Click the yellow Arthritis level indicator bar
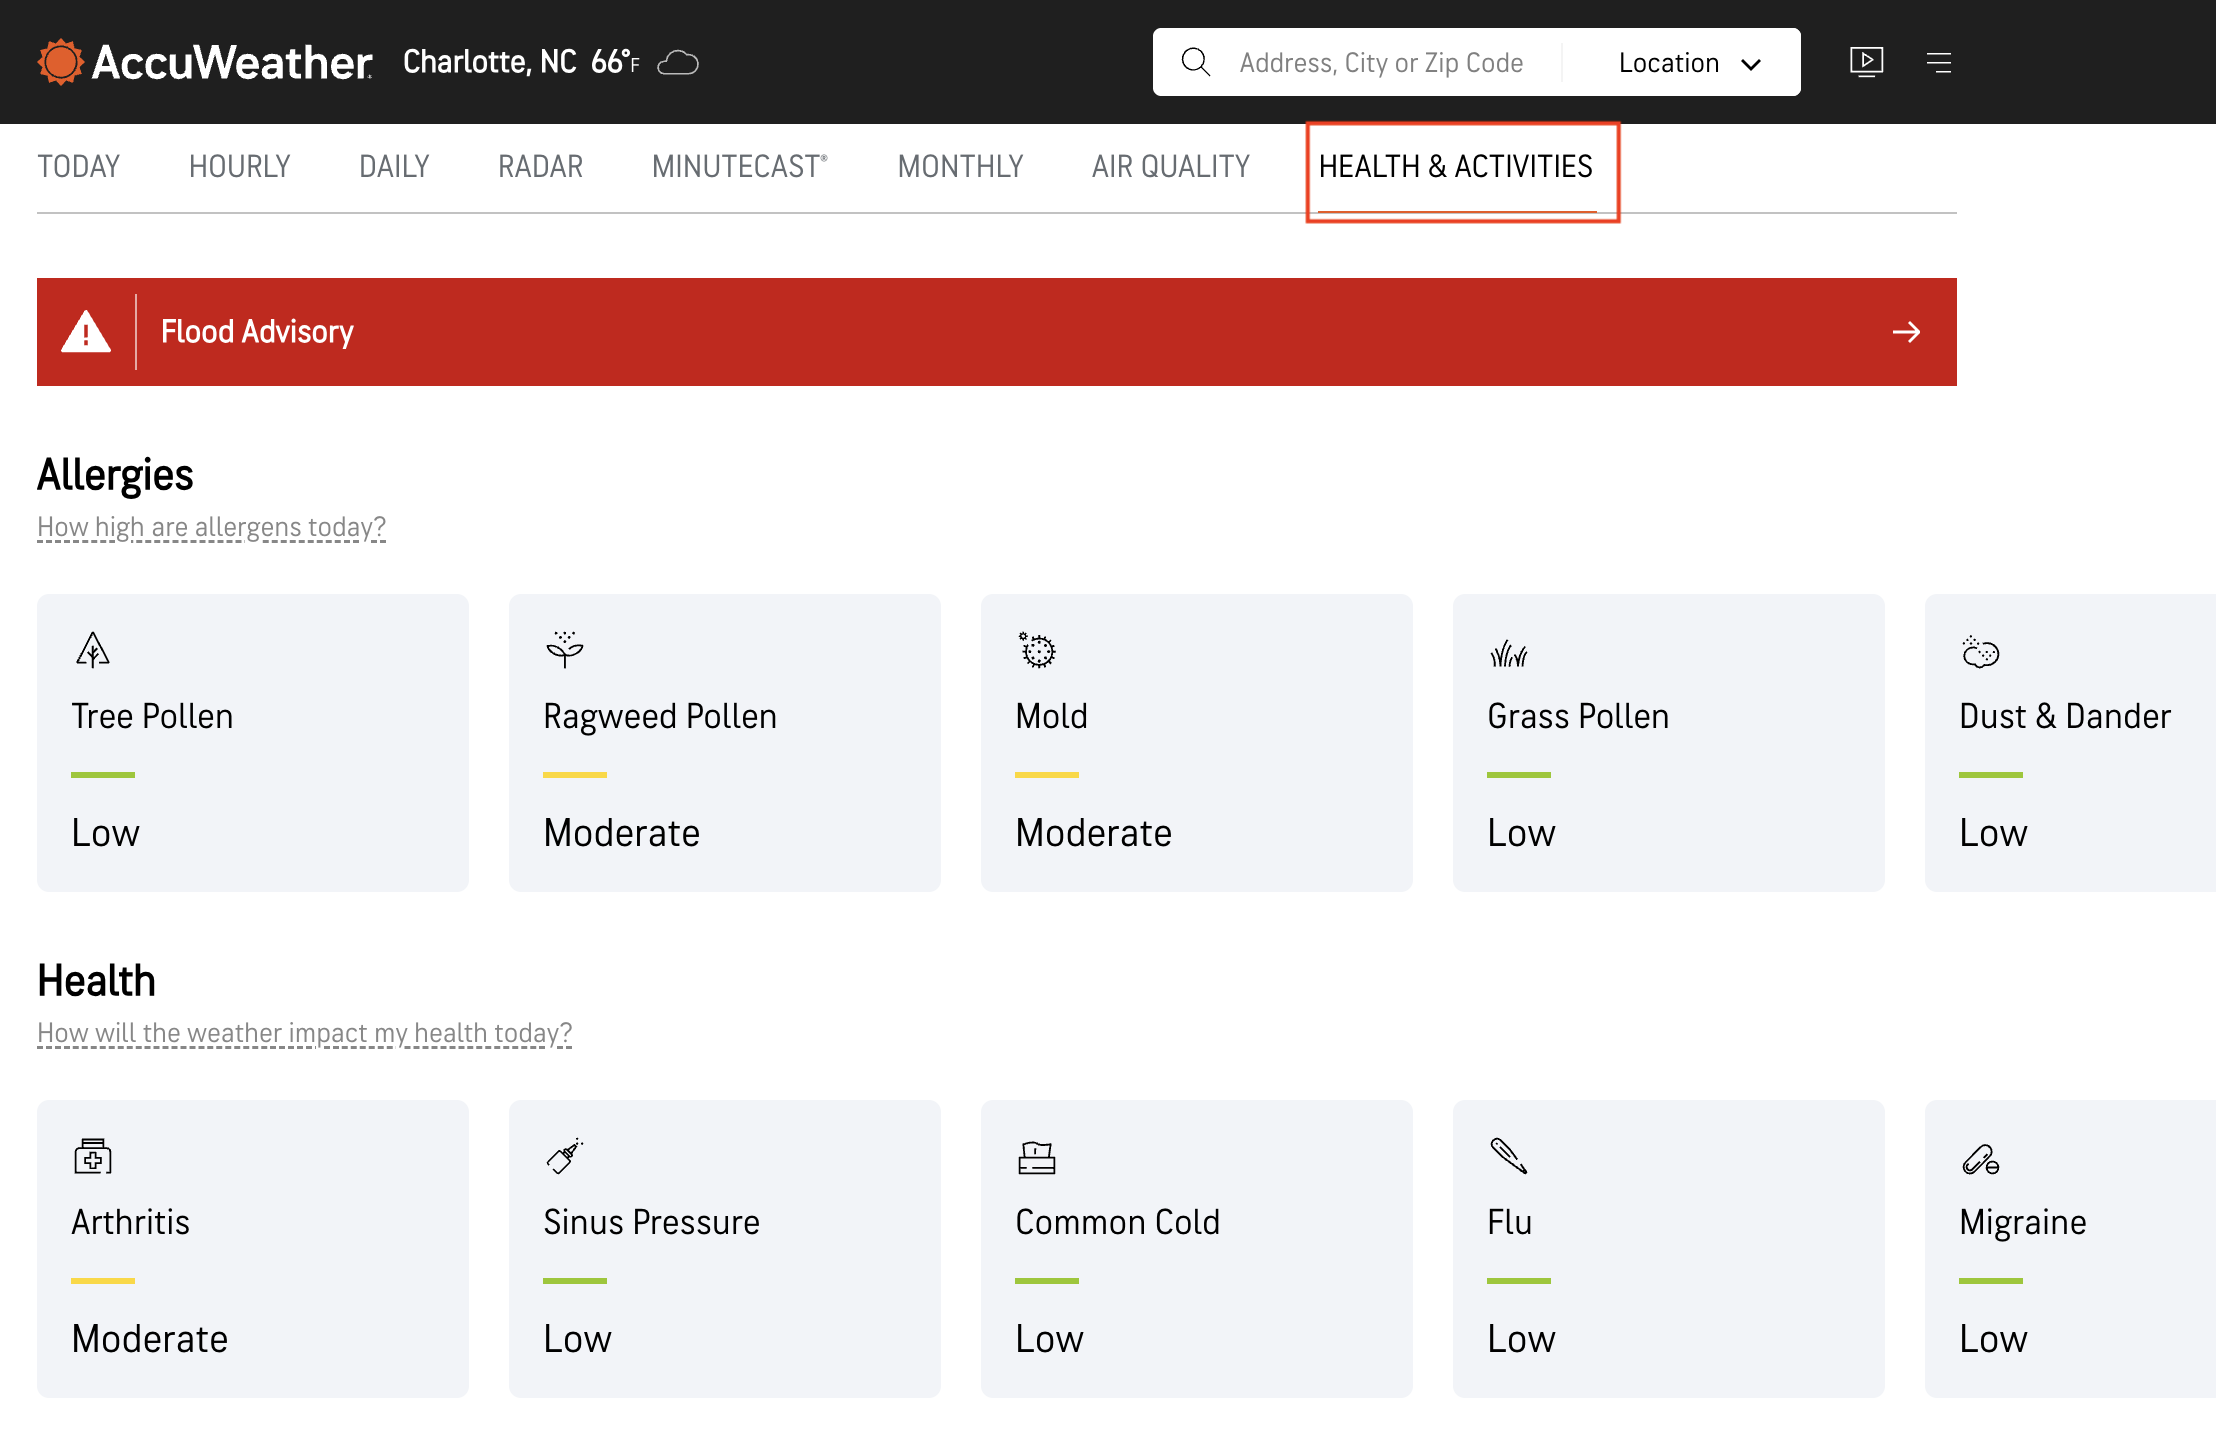The height and width of the screenshot is (1456, 2216). (103, 1280)
